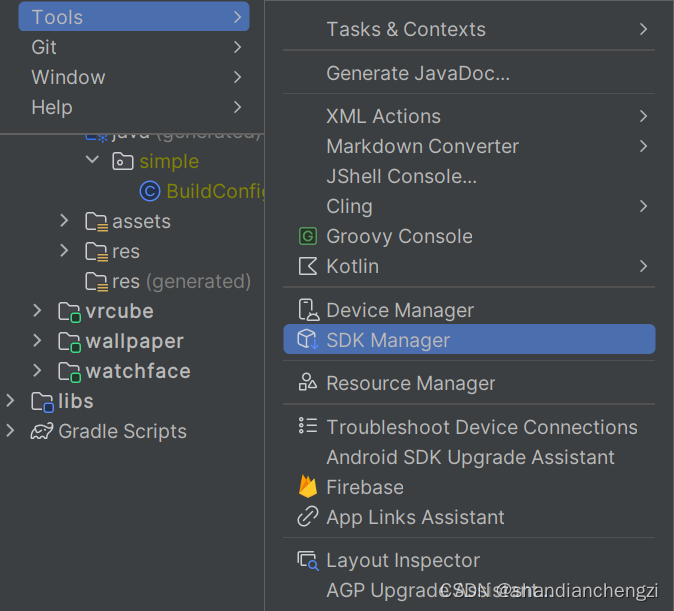Screen dimensions: 674x611
Task: Open the Window menu
Action: [x=68, y=77]
